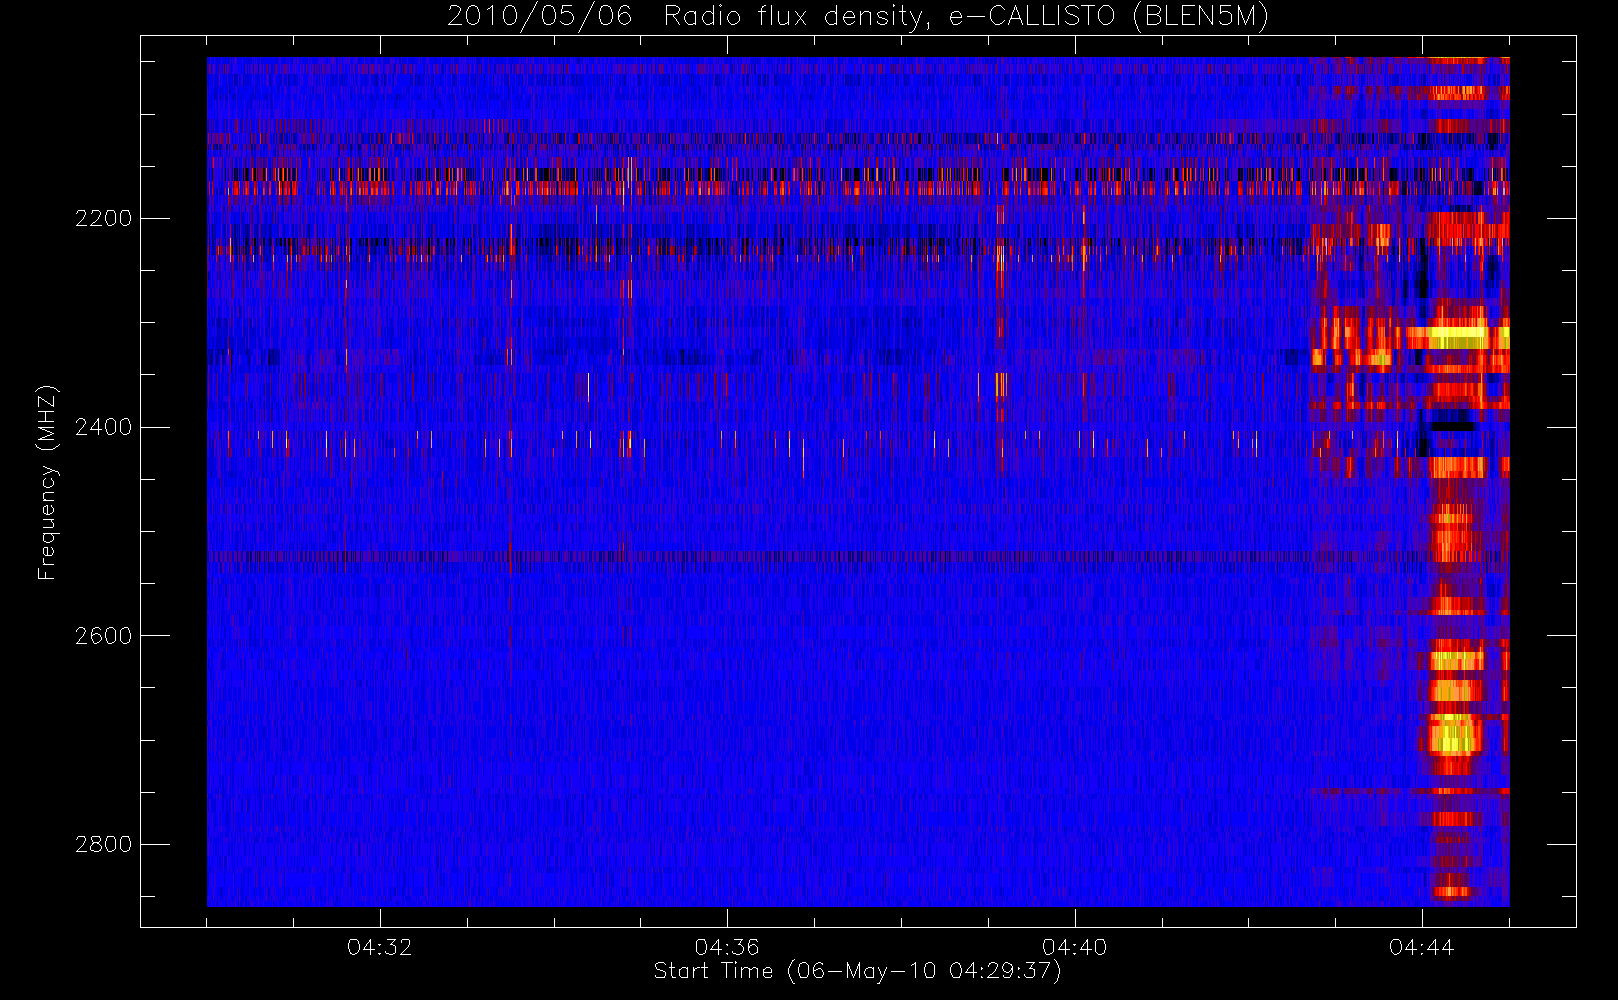This screenshot has height=1000, width=1618.
Task: Select the 2200 frequency axis label
Action: tap(103, 219)
